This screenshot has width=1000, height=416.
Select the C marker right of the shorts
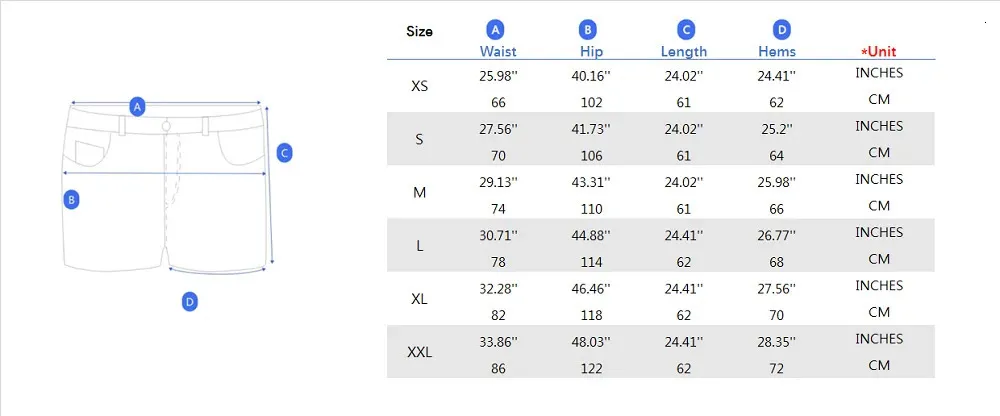click(284, 153)
